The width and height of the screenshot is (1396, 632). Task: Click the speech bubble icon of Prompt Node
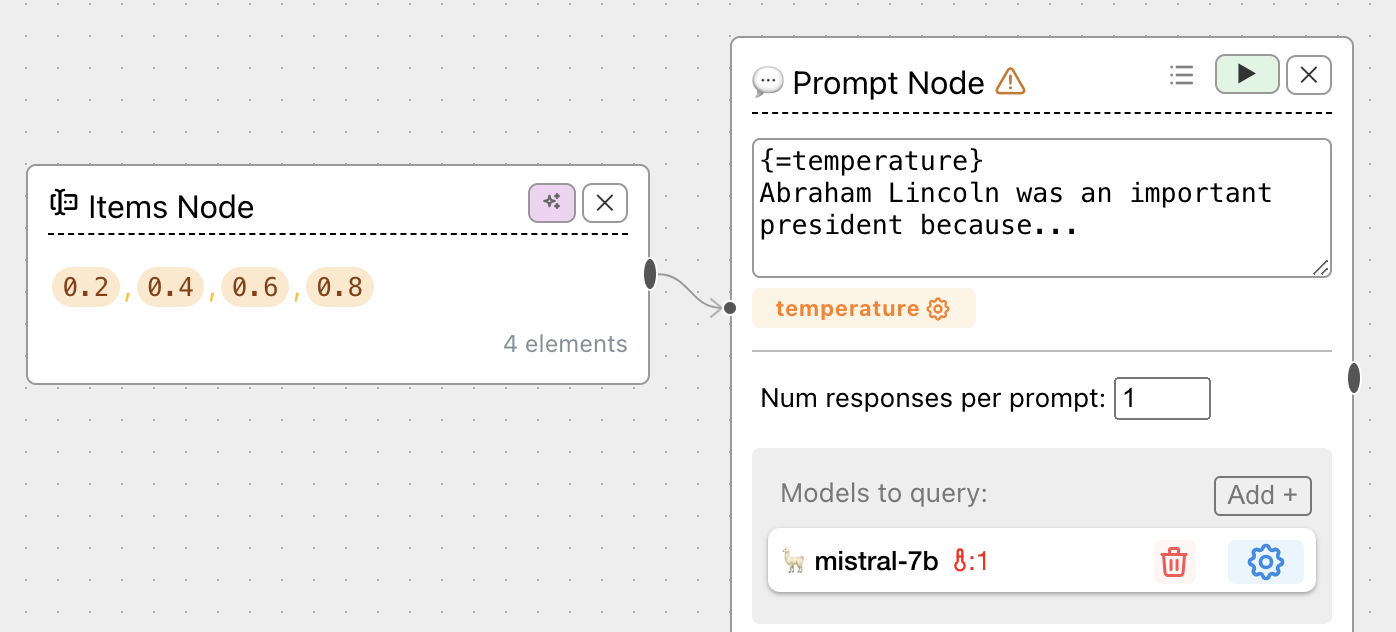tap(767, 81)
